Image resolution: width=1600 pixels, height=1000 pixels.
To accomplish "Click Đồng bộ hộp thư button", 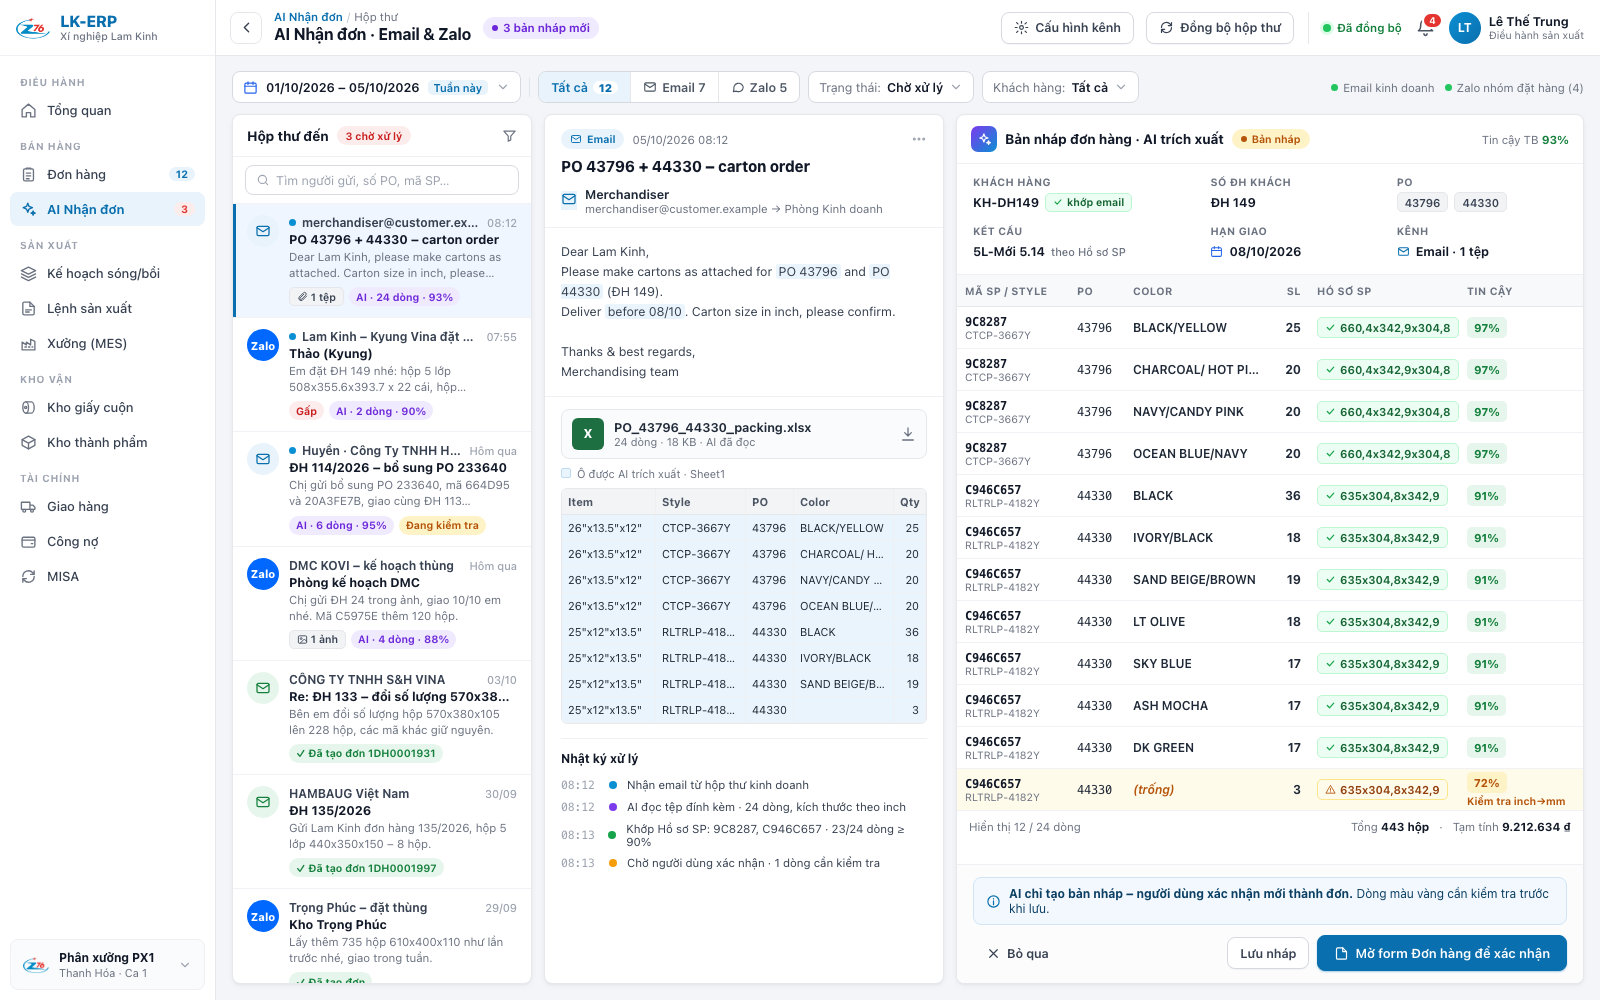I will click(1220, 28).
